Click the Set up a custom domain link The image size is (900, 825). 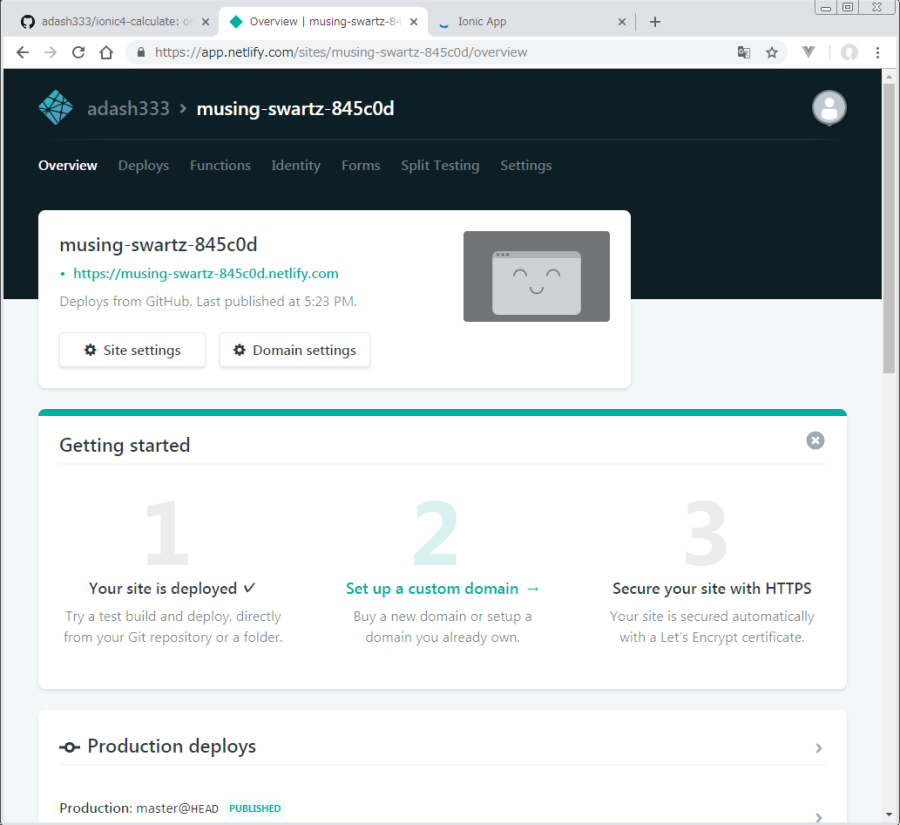coord(442,589)
